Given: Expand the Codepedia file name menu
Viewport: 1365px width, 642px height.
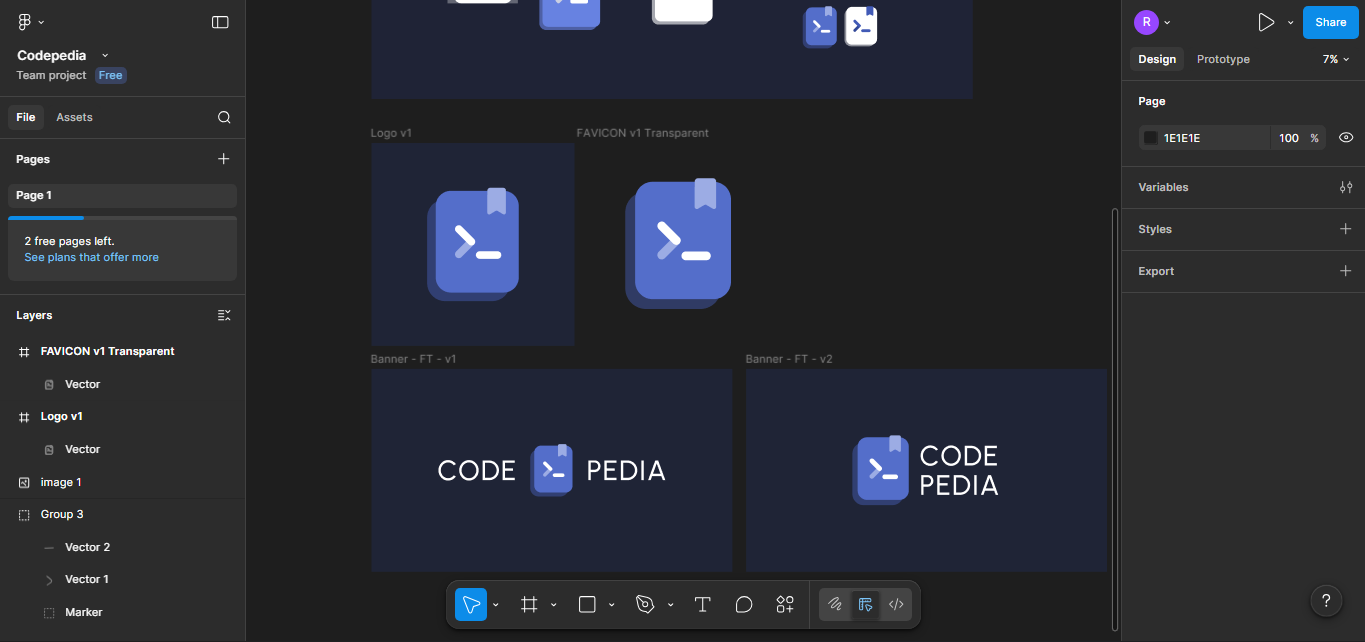Looking at the screenshot, I should tap(105, 55).
